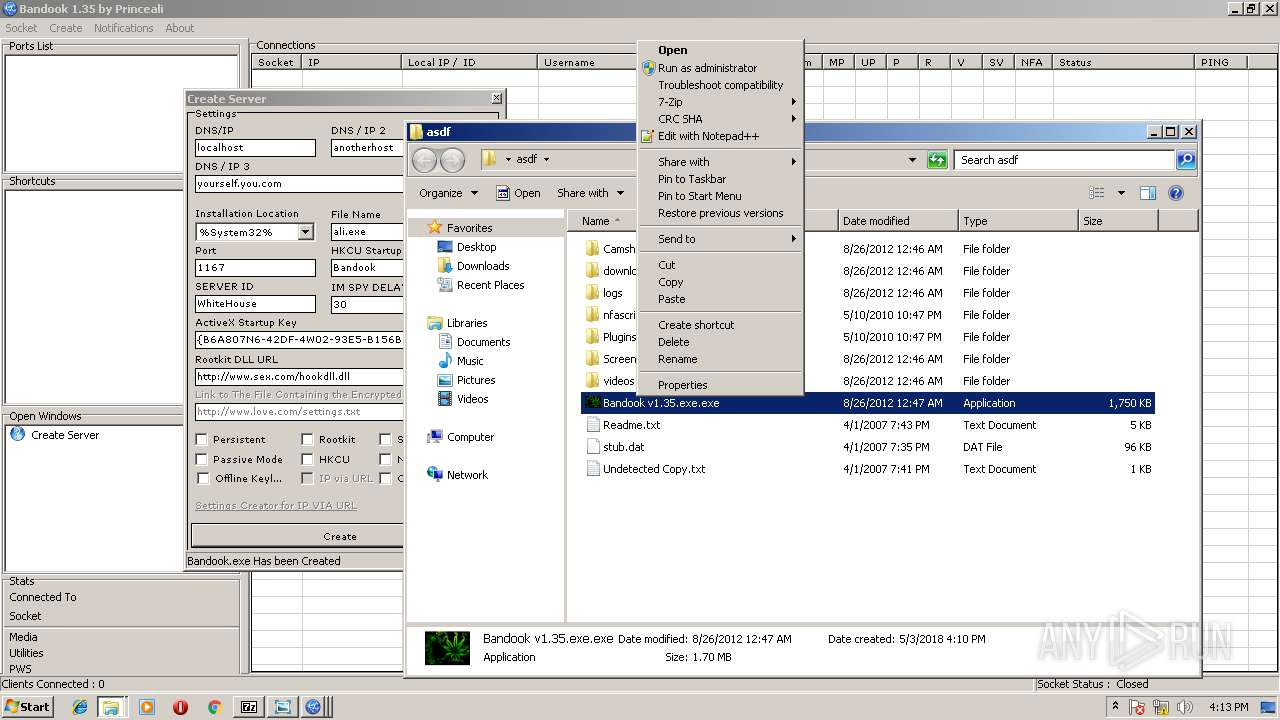
Task: Launch Opera browser from the taskbar
Action: click(x=180, y=707)
